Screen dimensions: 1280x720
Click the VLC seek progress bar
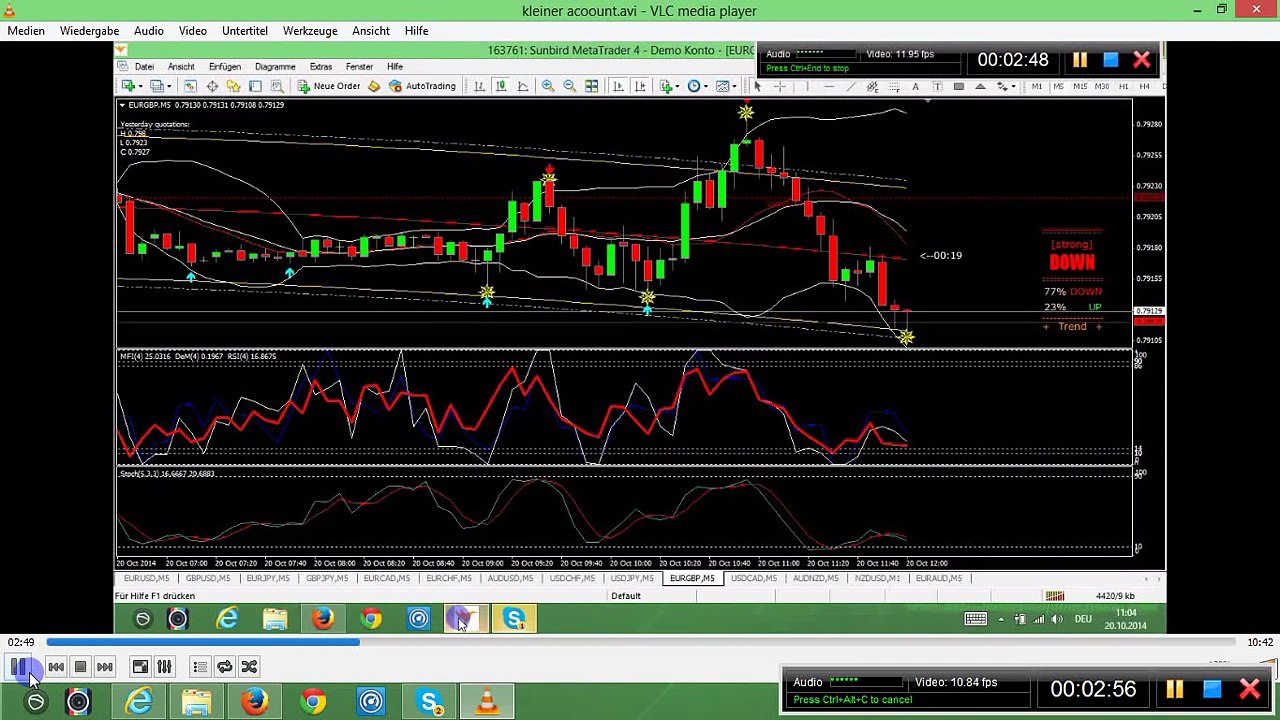[x=640, y=642]
